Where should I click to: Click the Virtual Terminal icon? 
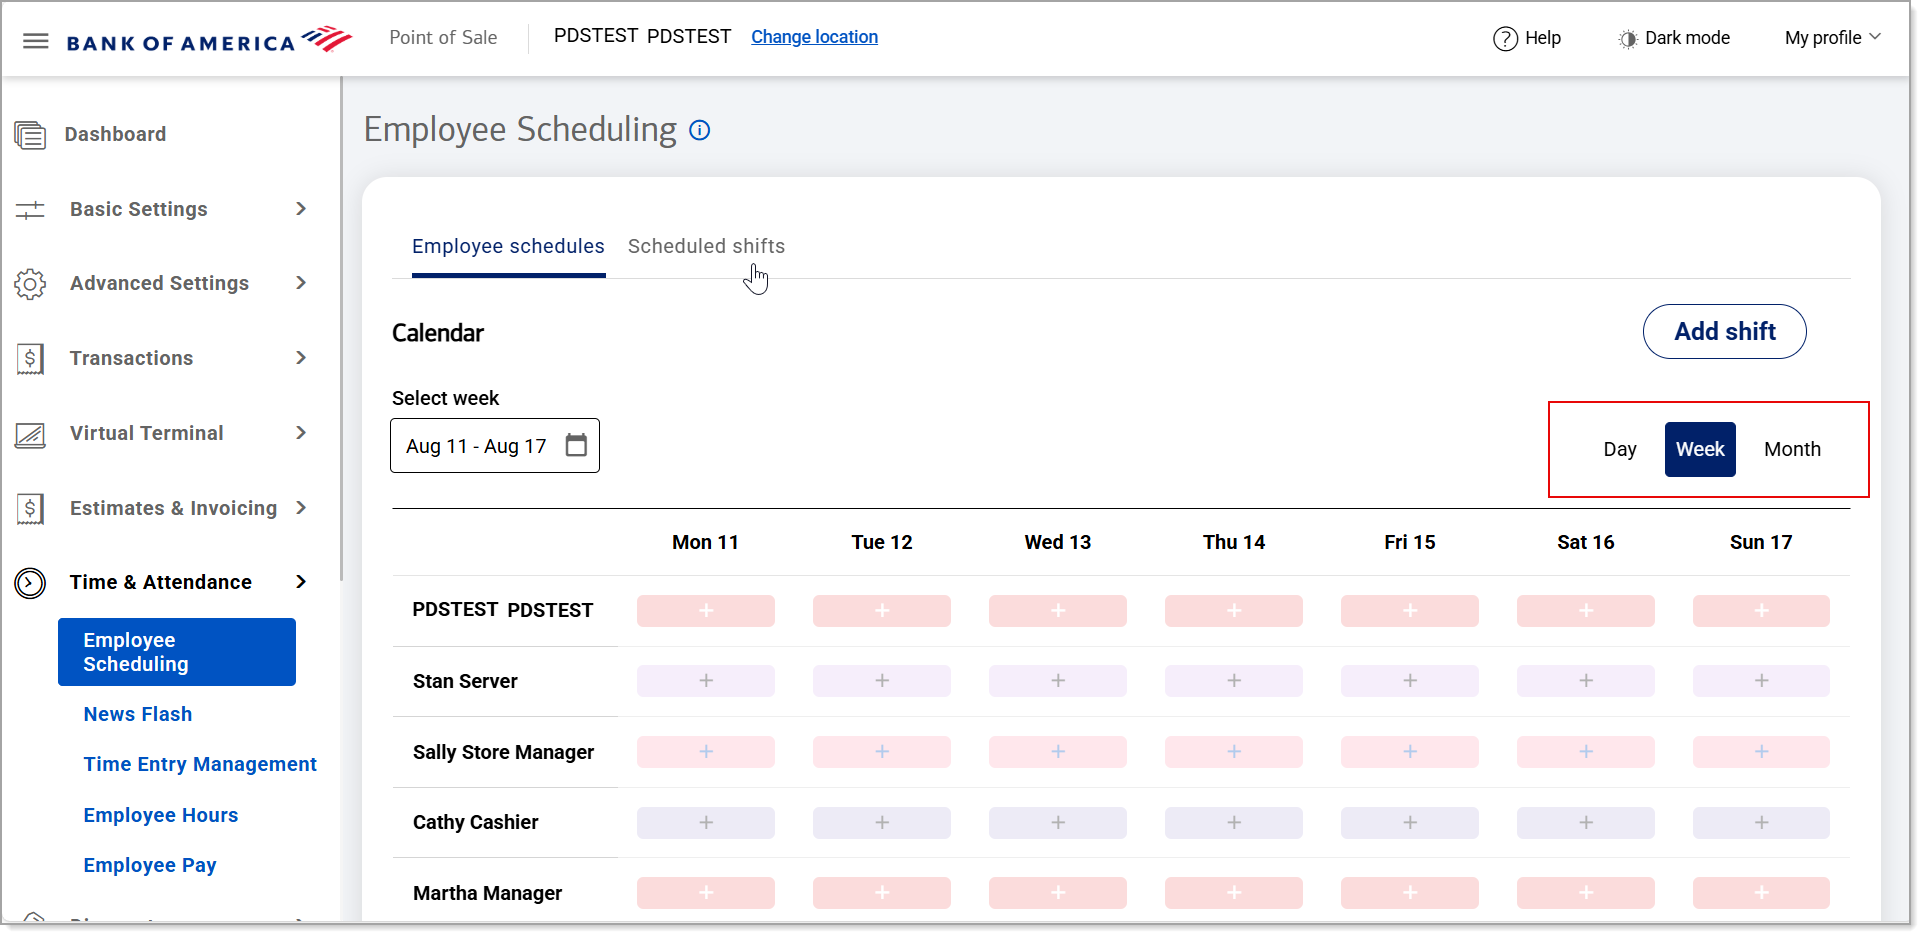(30, 434)
